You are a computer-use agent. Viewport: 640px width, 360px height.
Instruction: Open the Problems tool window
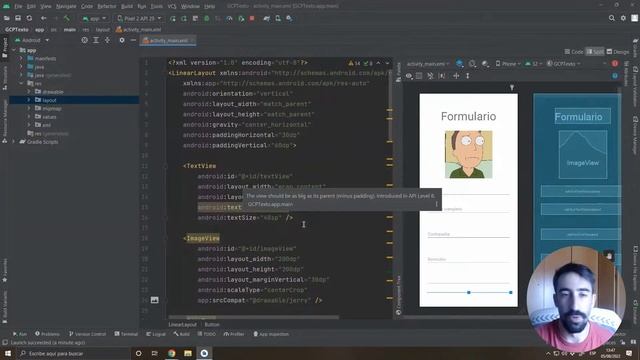tap(47, 334)
